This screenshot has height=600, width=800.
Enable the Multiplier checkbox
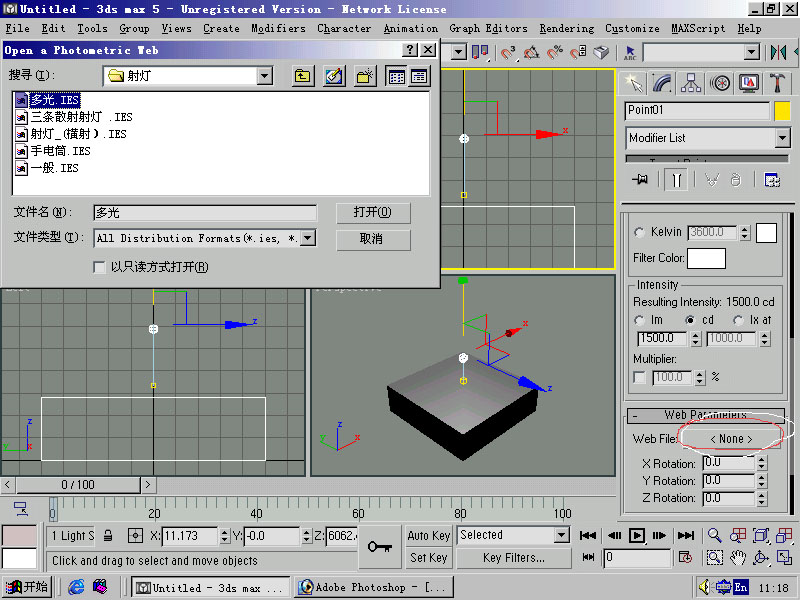639,378
